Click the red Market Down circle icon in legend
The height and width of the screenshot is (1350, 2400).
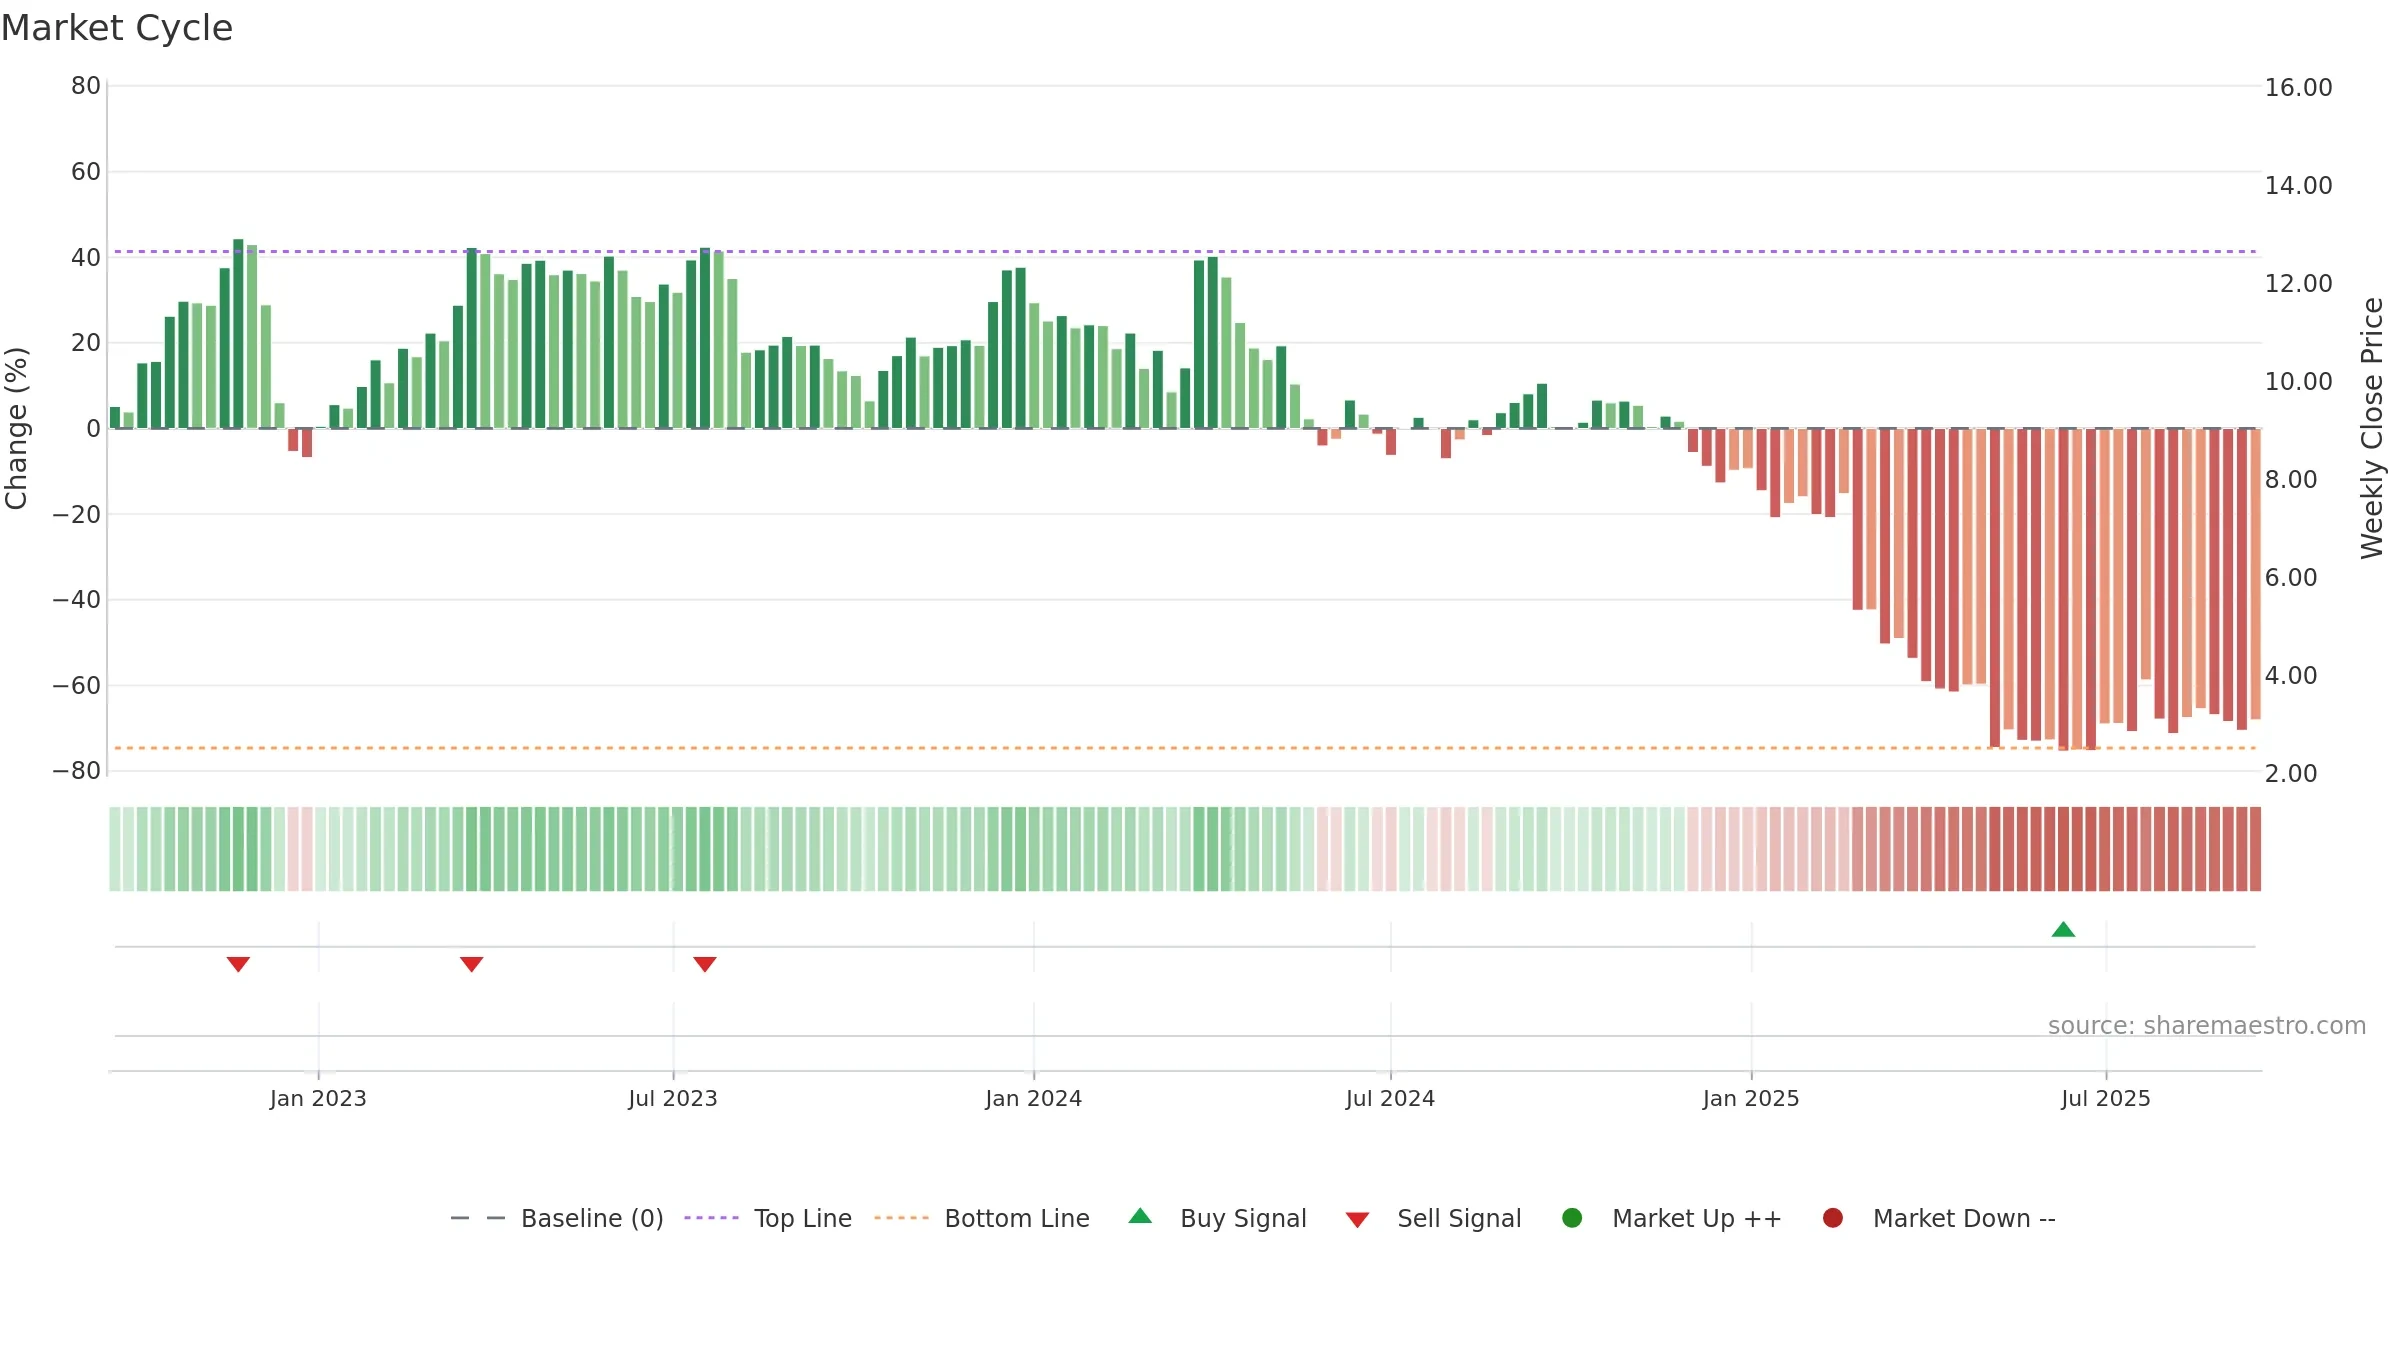point(1833,1218)
